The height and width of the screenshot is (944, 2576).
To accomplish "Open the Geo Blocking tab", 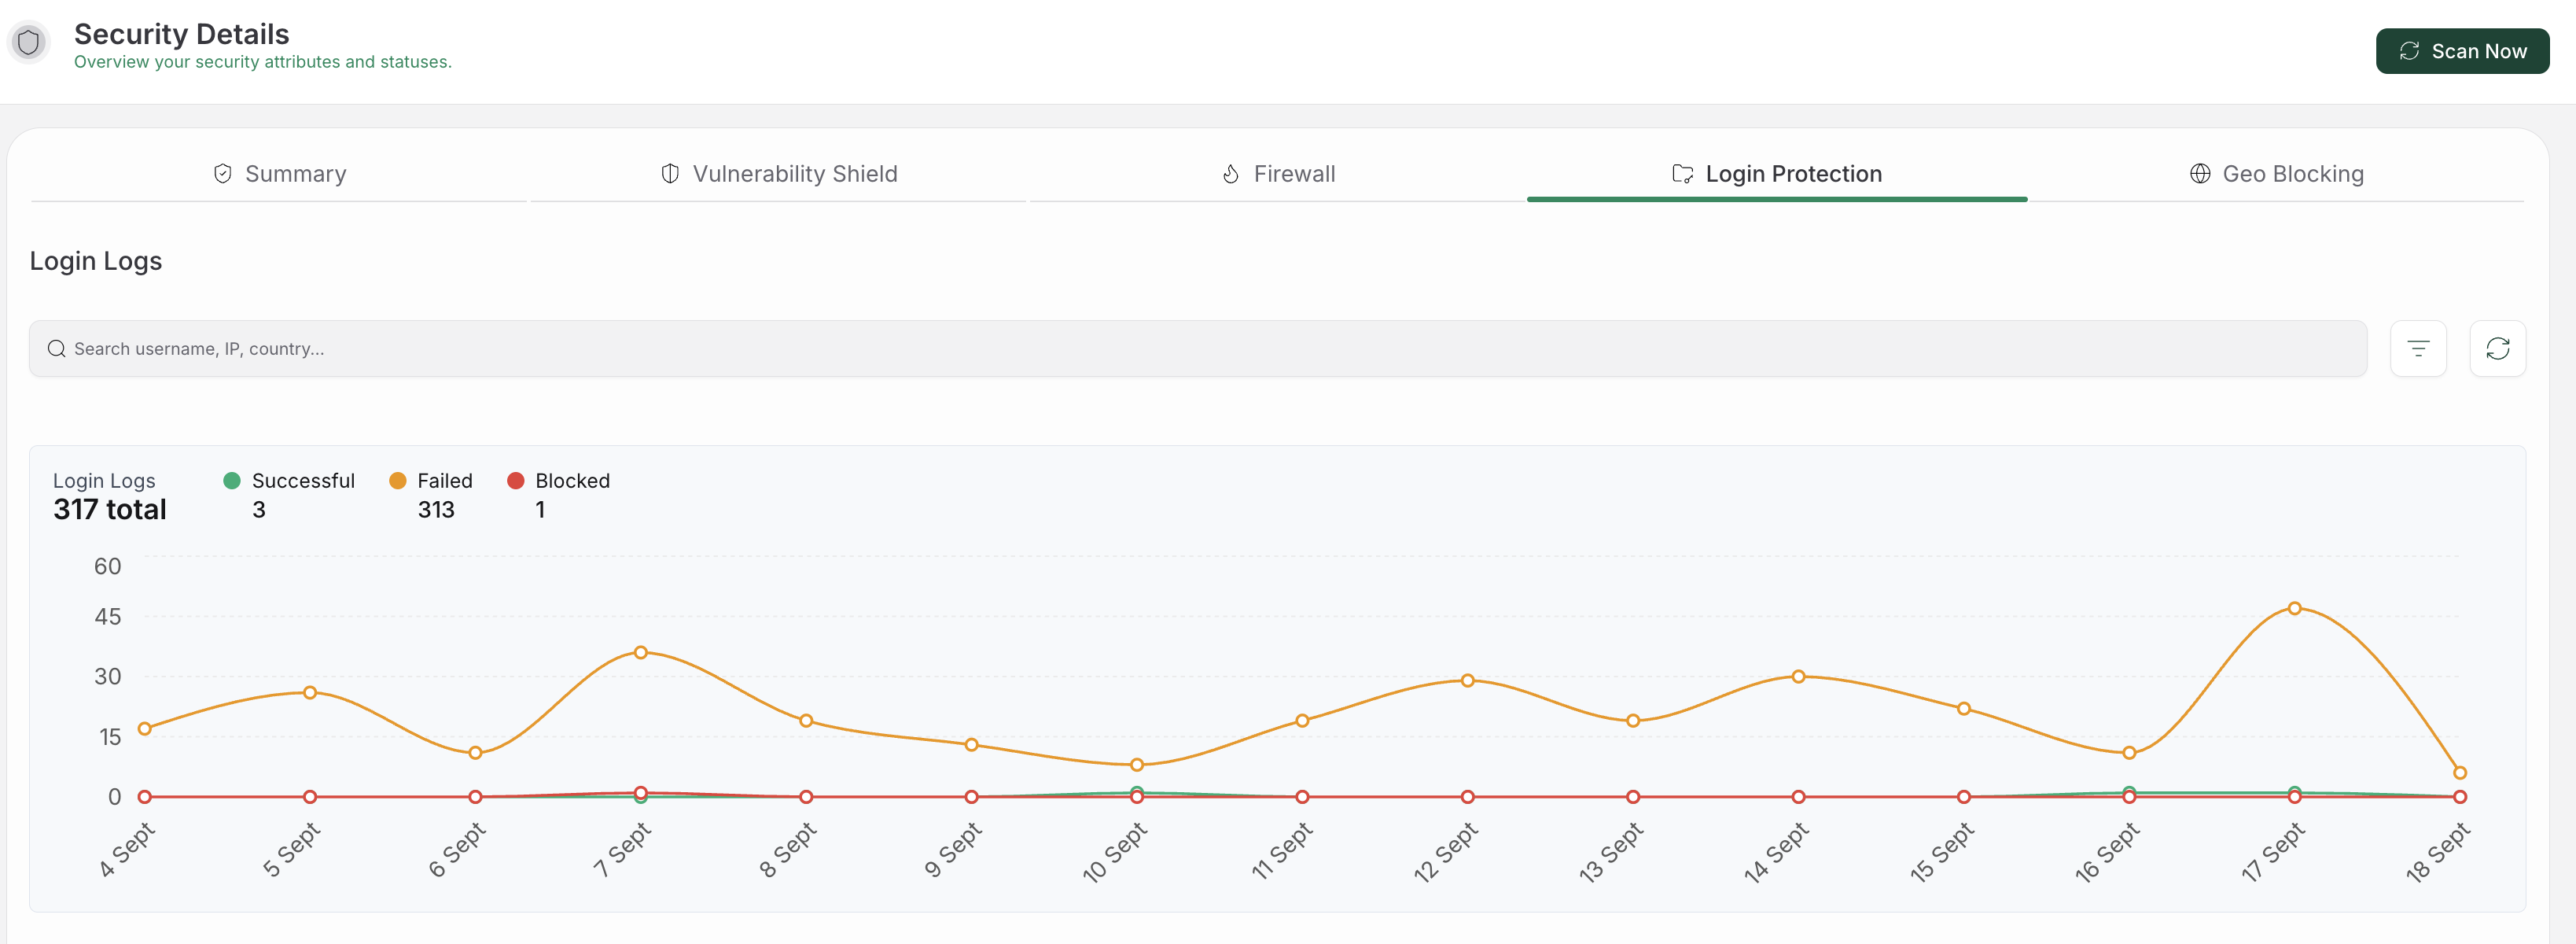I will [2276, 174].
